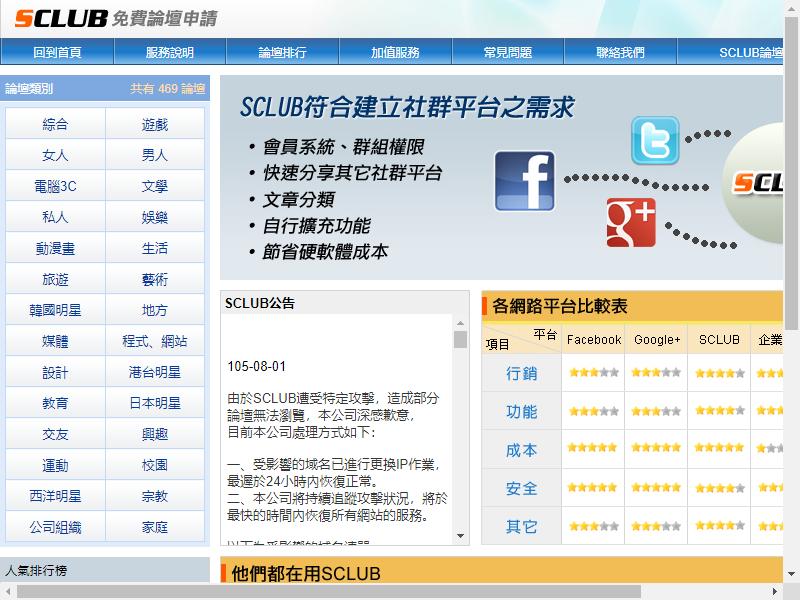The image size is (800, 600).
Task: Select the 綜合 forum category
Action: click(x=55, y=124)
